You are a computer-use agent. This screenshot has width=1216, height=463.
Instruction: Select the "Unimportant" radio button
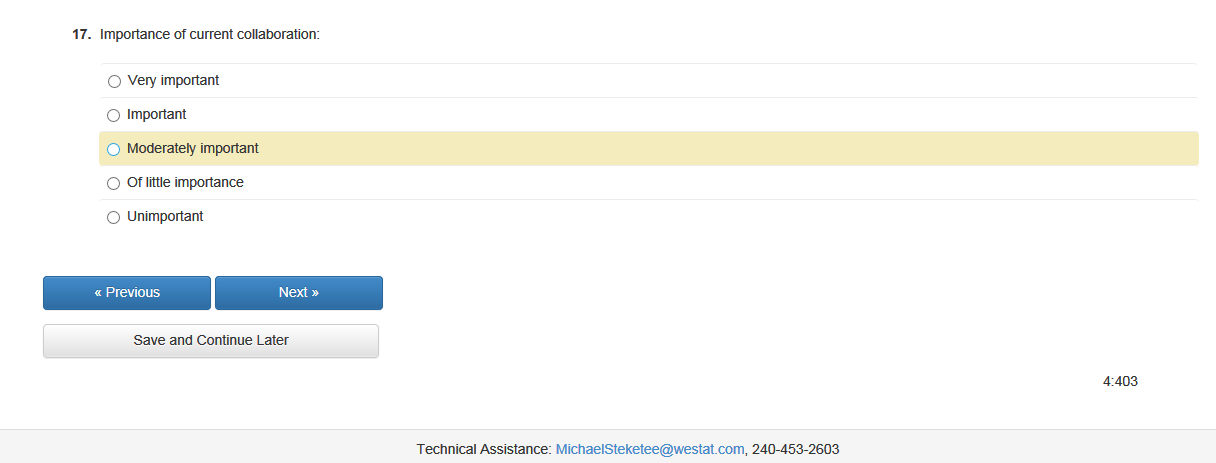click(113, 217)
